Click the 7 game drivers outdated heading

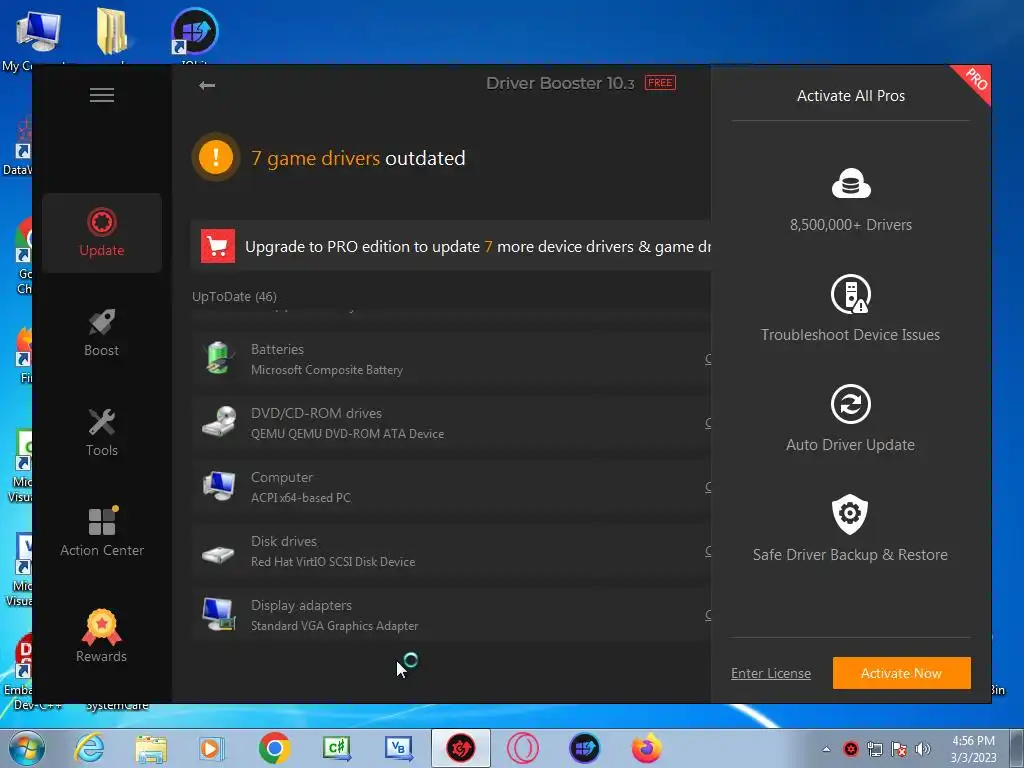(x=359, y=158)
